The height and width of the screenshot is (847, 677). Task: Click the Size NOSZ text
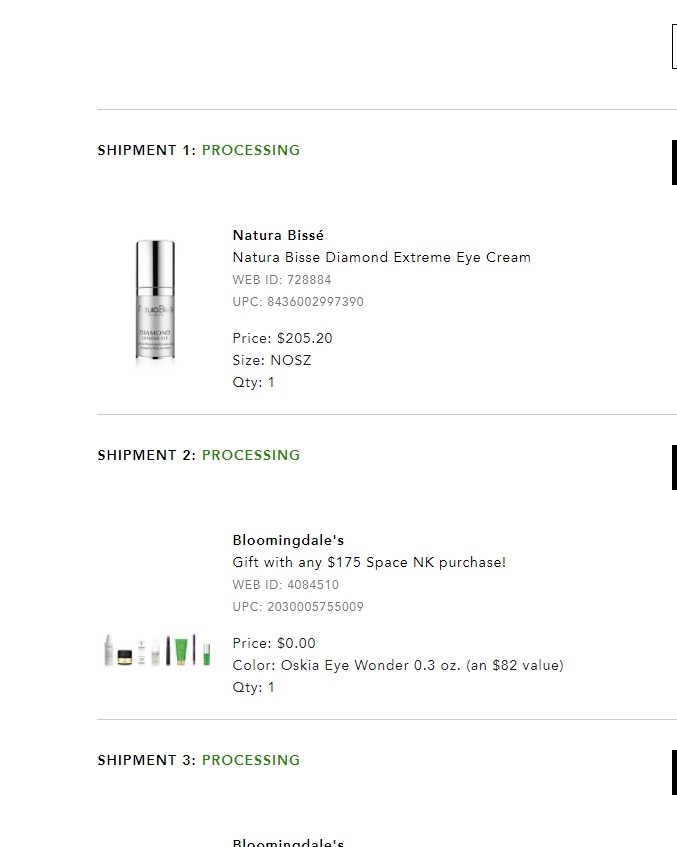tap(272, 360)
